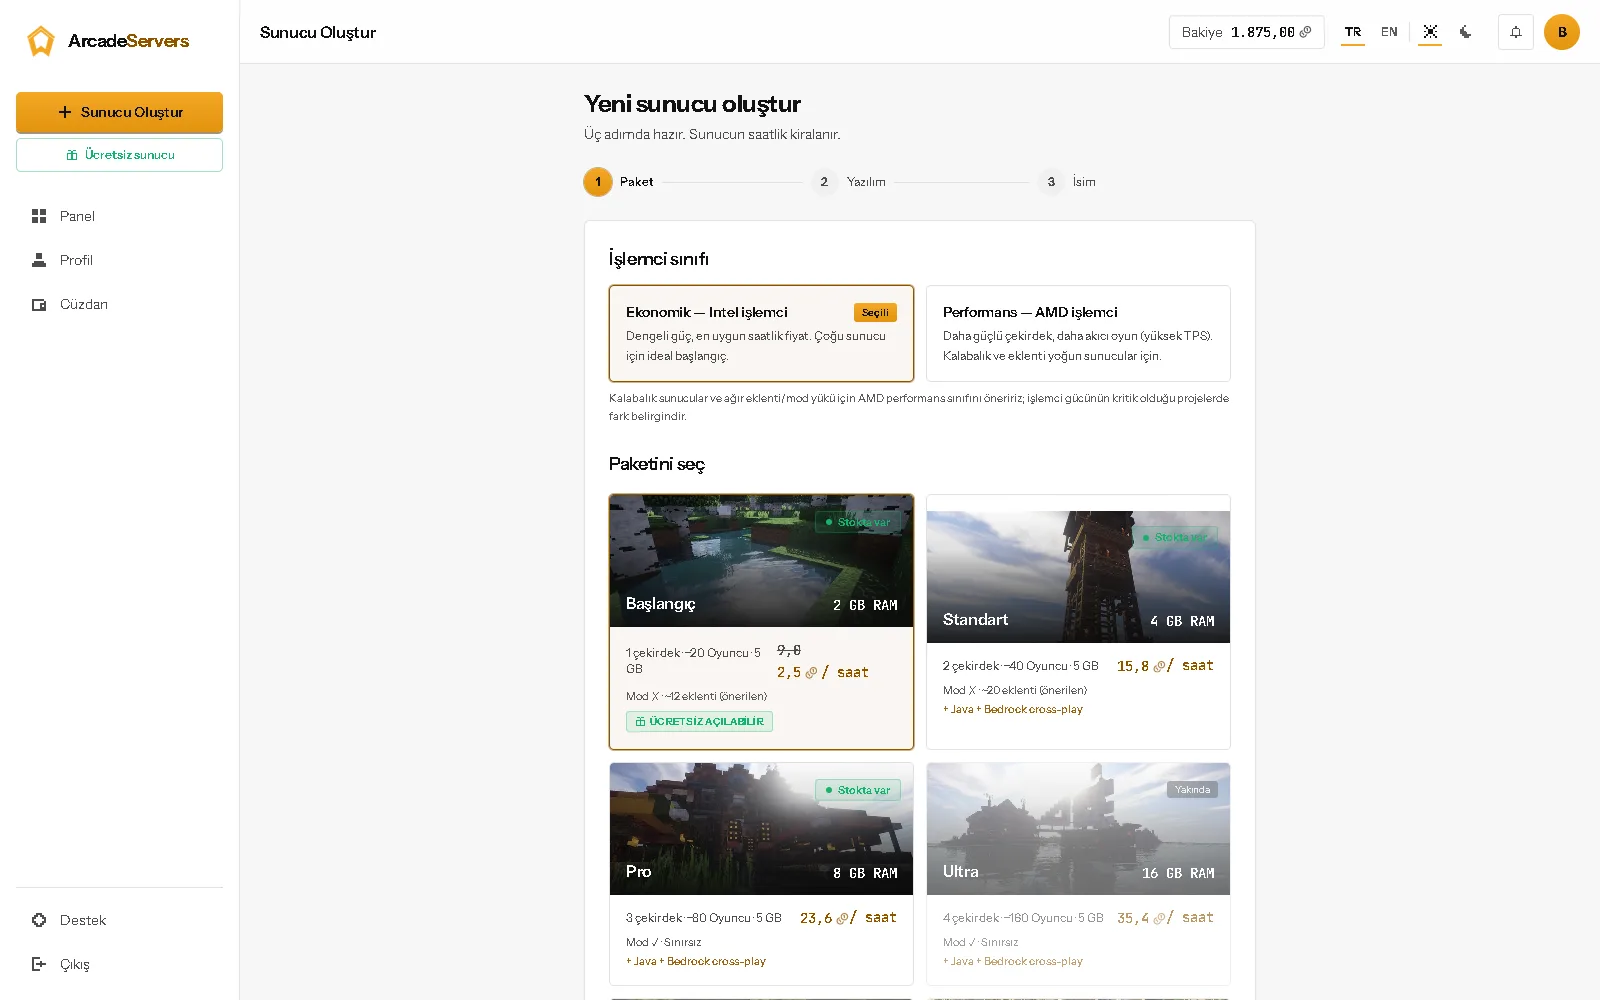
Task: Click the plus icon in Sunucu Oluştur
Action: click(x=65, y=112)
